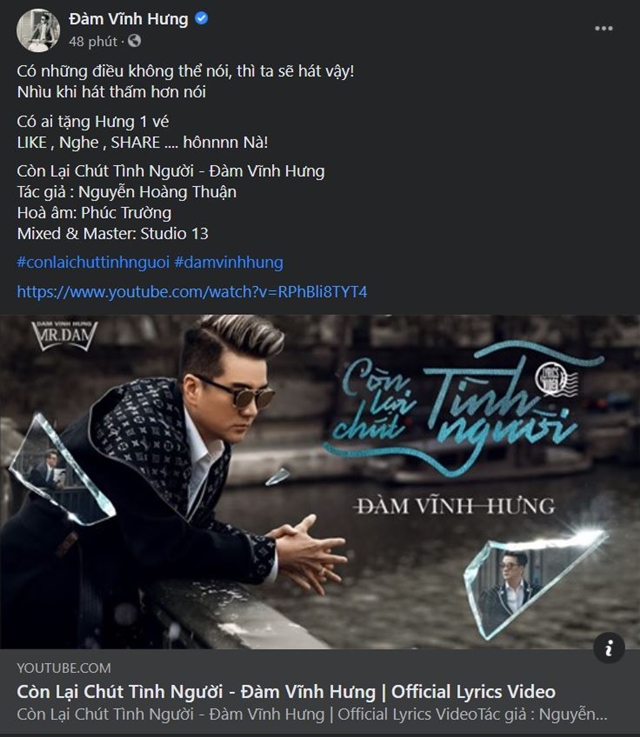This screenshot has width=640, height=737.
Task: Open the three-dot post options menu
Action: (x=603, y=29)
